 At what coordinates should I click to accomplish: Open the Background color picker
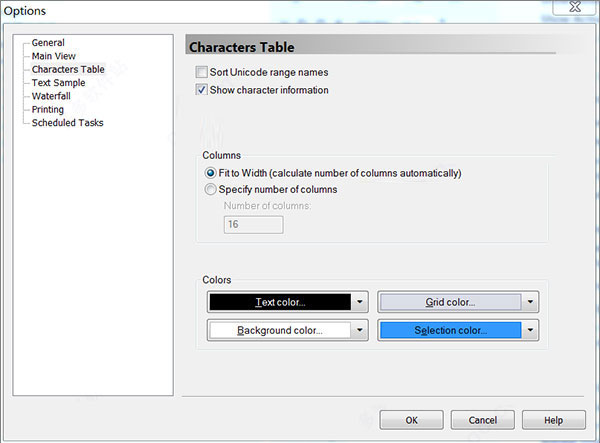click(x=280, y=330)
